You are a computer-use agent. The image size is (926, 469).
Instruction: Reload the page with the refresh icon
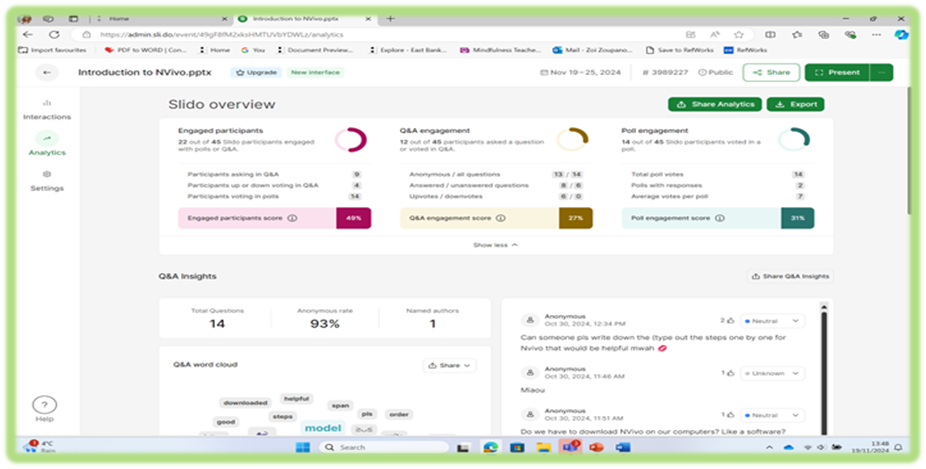[x=54, y=35]
